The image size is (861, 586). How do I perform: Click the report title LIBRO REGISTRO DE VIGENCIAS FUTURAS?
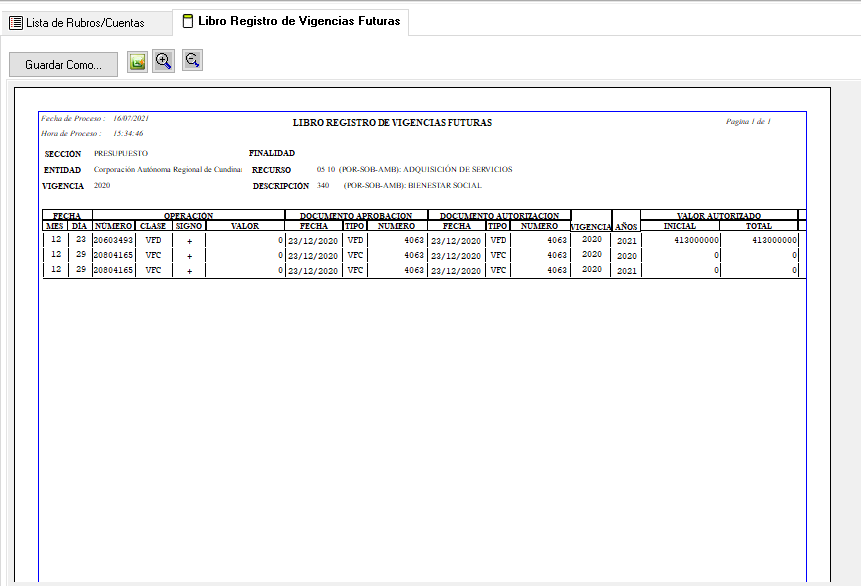click(x=392, y=123)
